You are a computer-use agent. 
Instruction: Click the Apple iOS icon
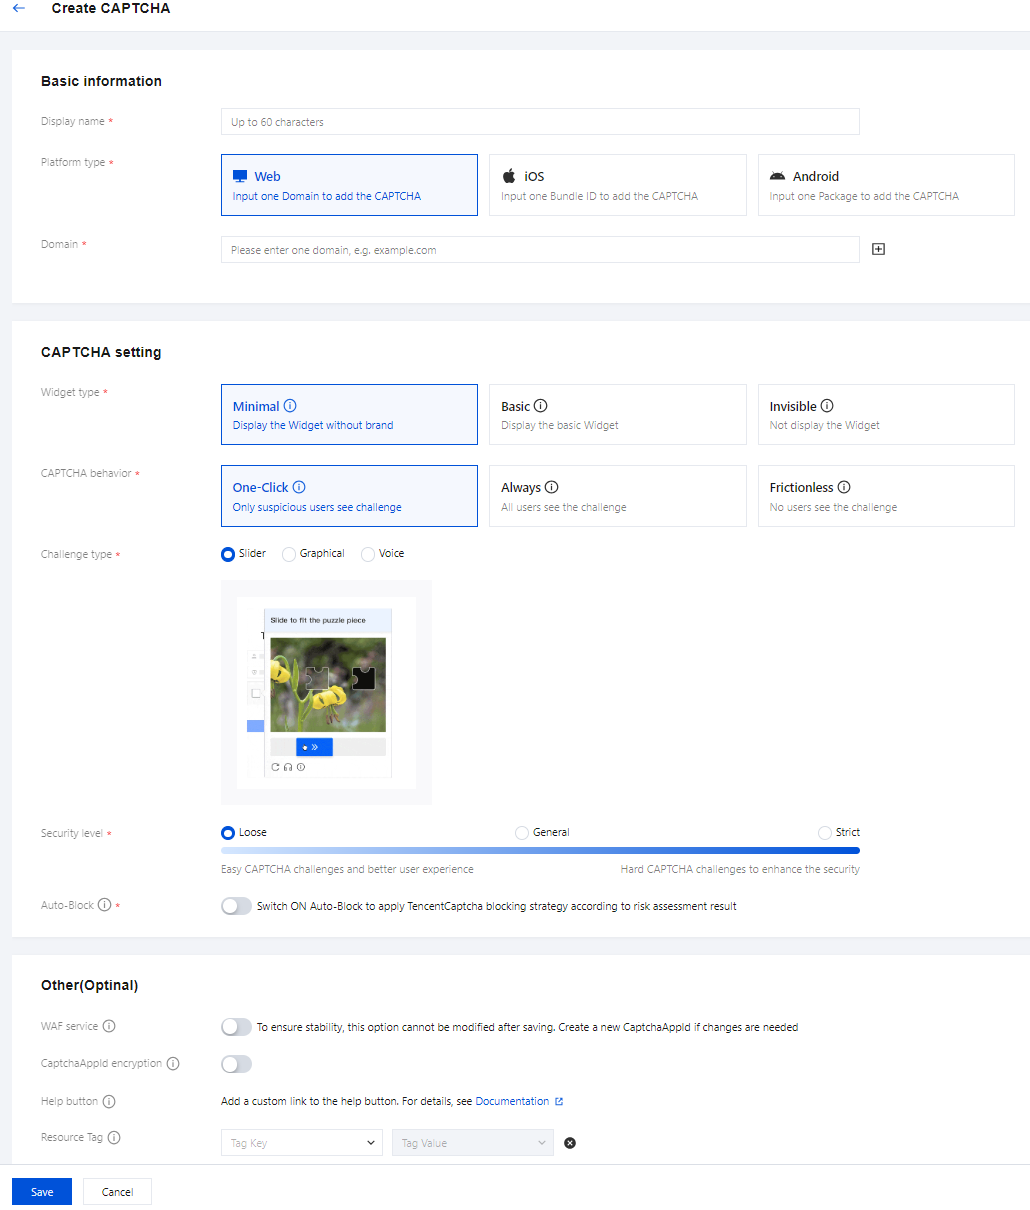coord(509,176)
